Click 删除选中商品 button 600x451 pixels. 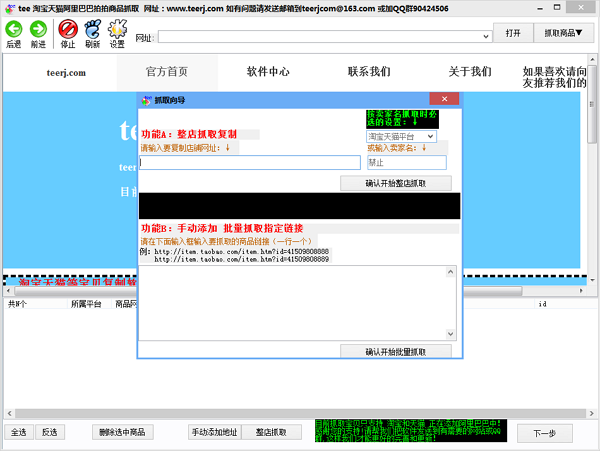click(122, 432)
